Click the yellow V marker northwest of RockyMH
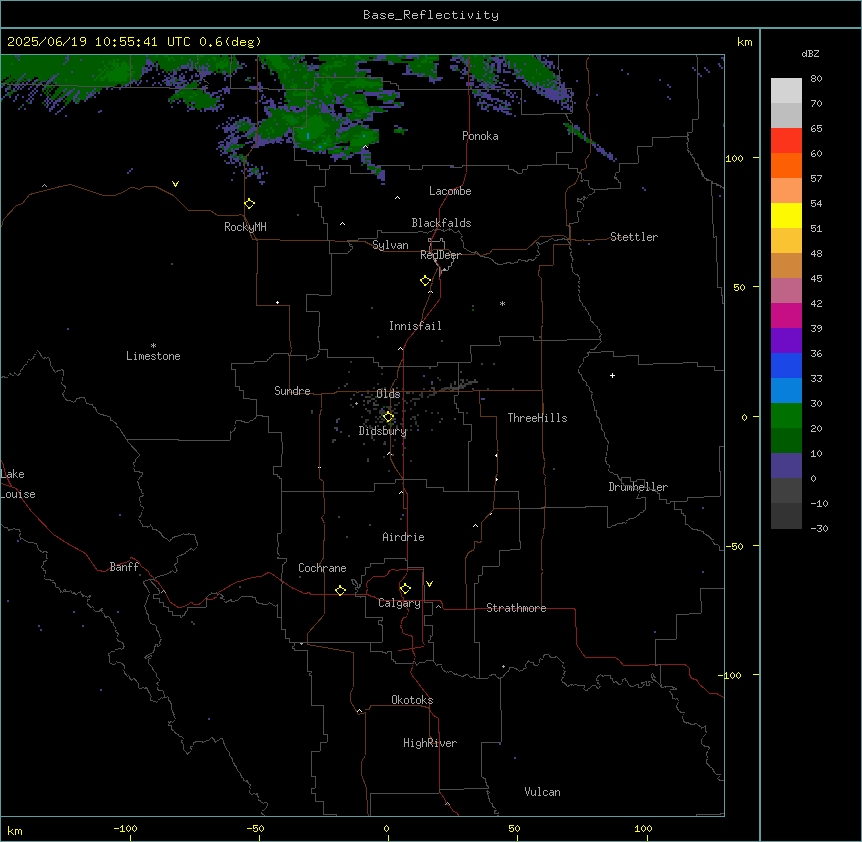This screenshot has height=842, width=862. [x=175, y=184]
